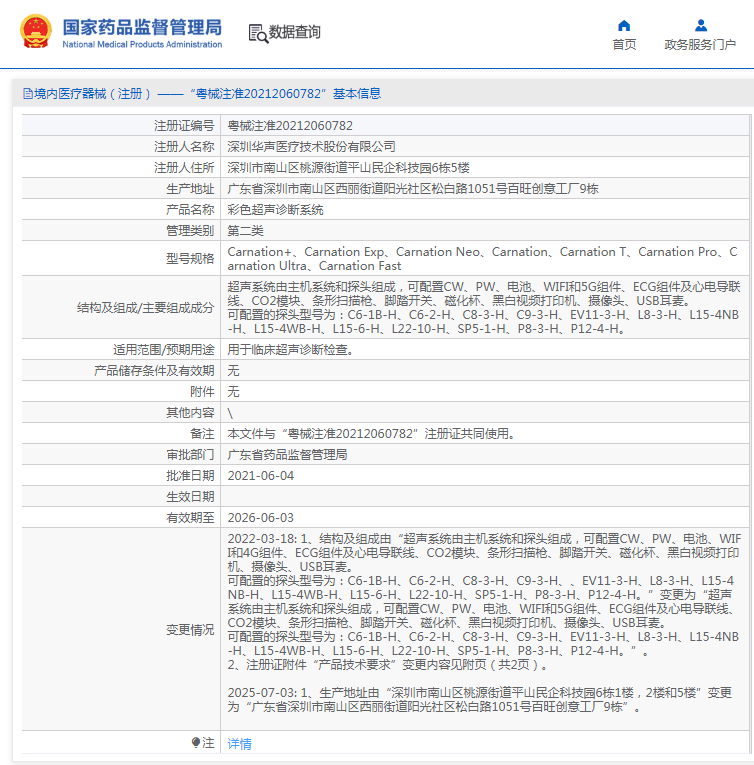Click the 型号规格 row label

(x=190, y=259)
